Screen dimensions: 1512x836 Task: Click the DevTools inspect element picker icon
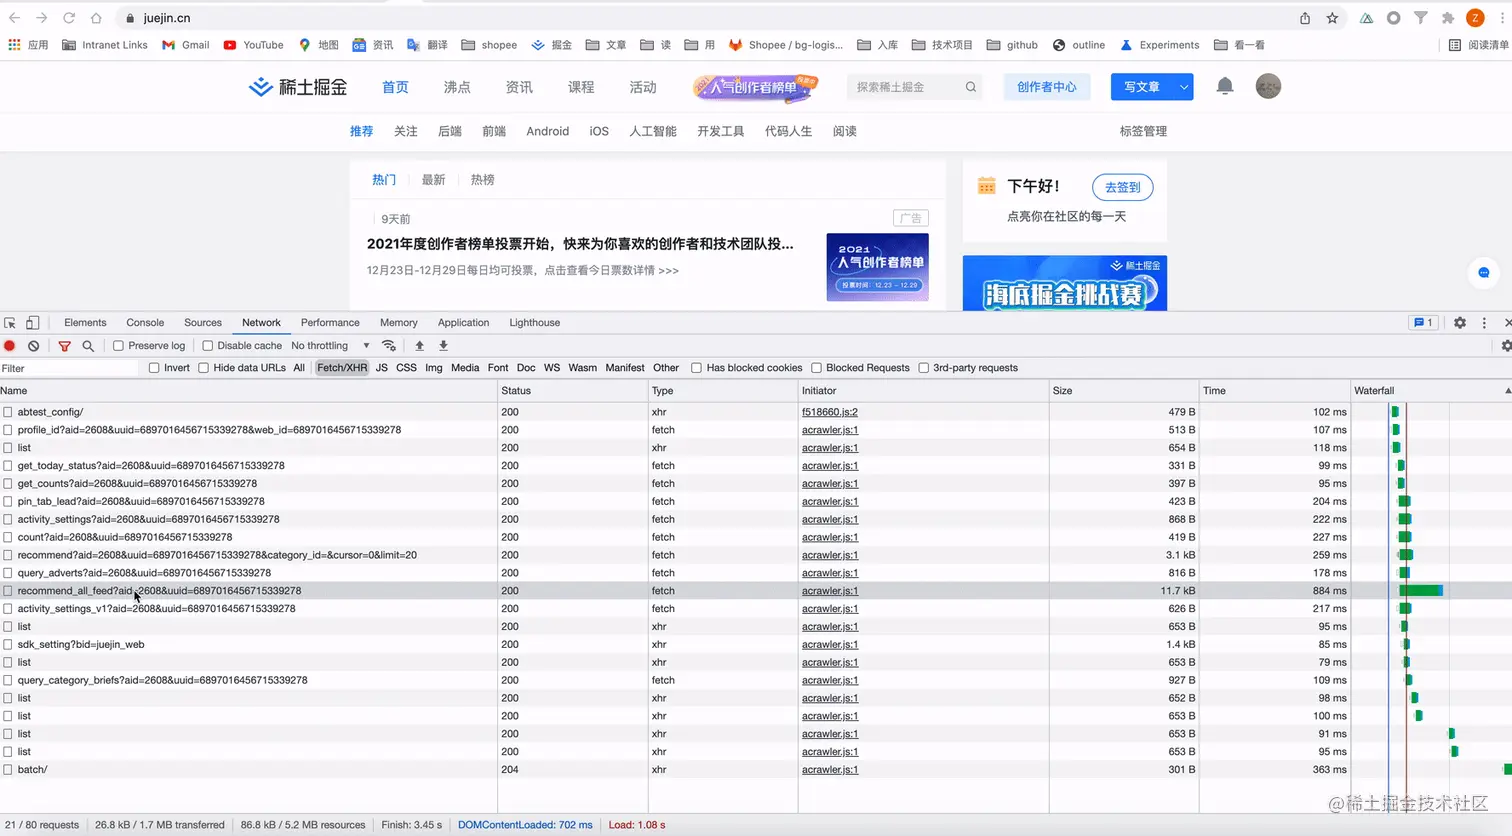point(10,323)
